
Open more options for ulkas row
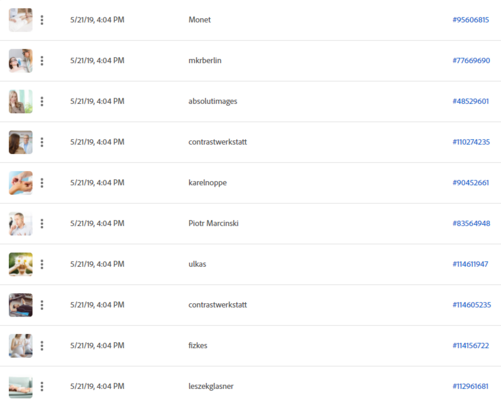[42, 264]
